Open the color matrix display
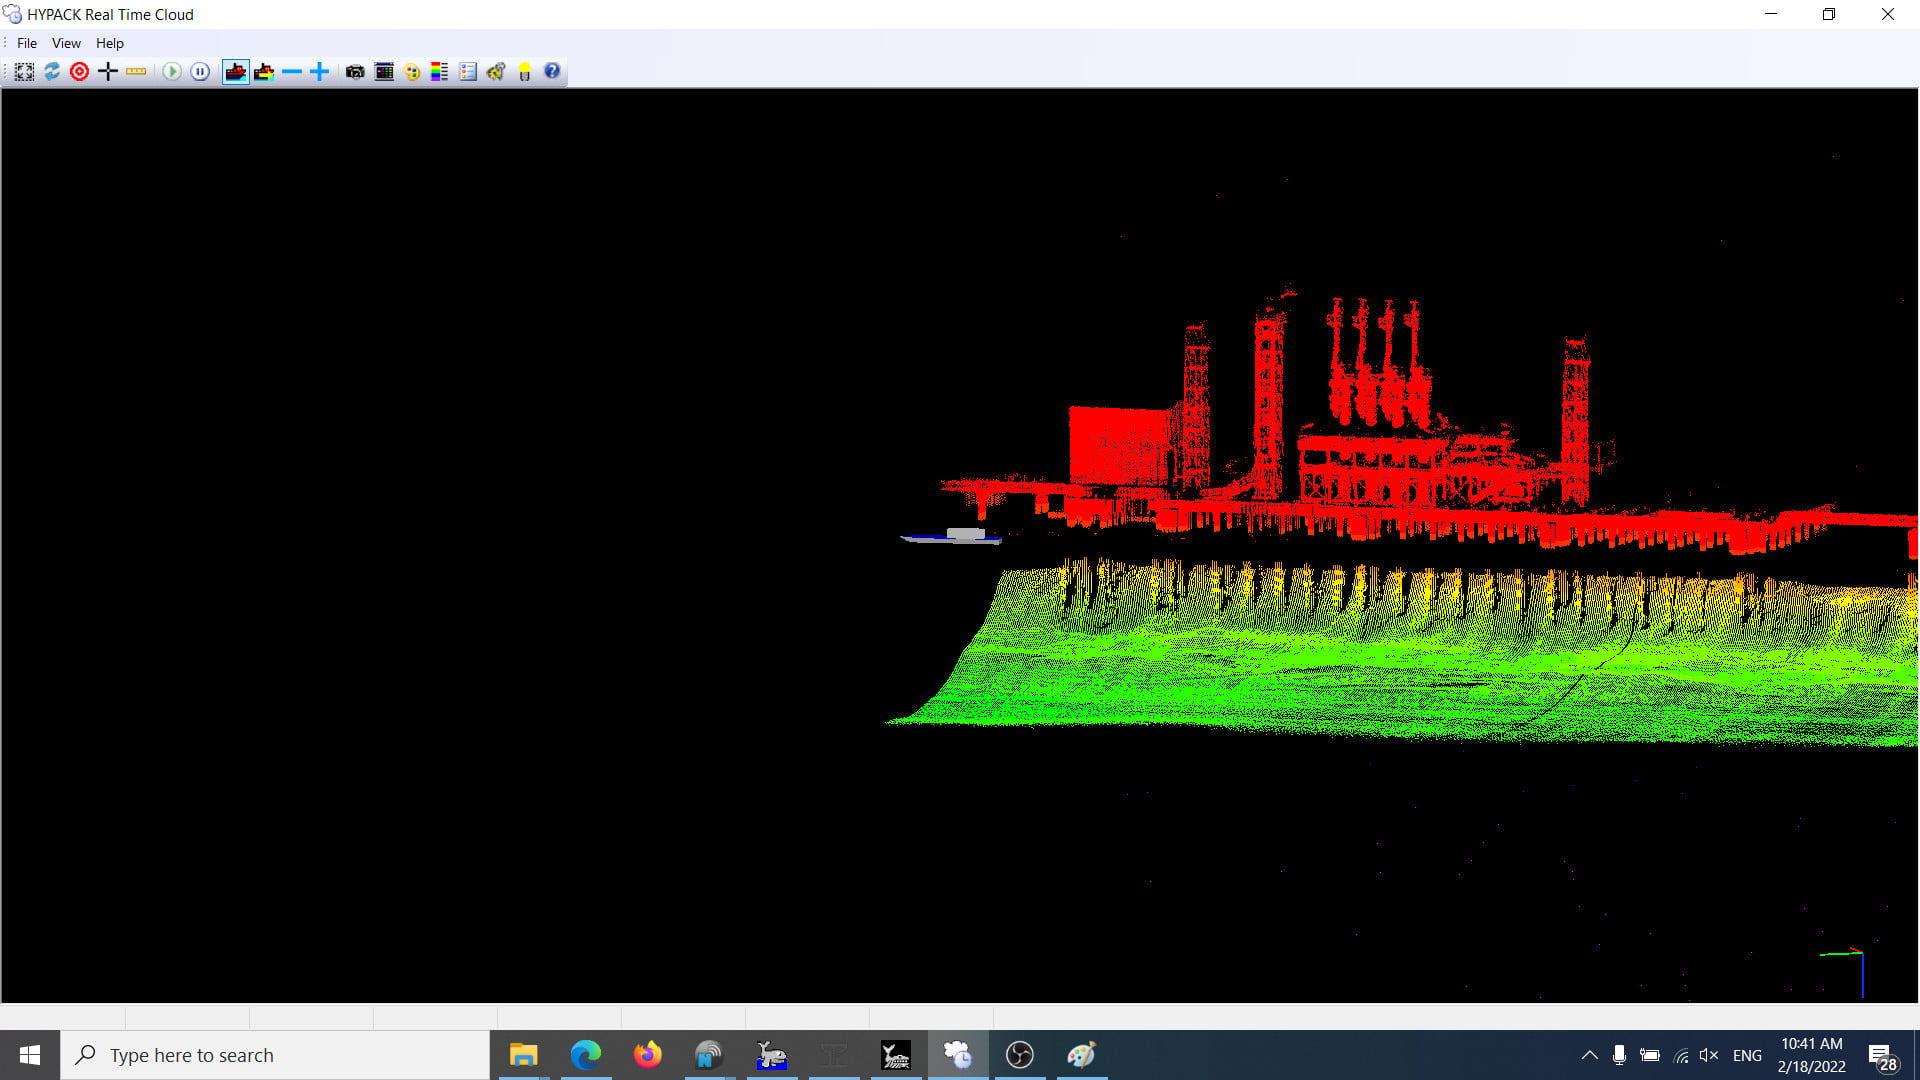Image resolution: width=1920 pixels, height=1080 pixels. click(383, 71)
